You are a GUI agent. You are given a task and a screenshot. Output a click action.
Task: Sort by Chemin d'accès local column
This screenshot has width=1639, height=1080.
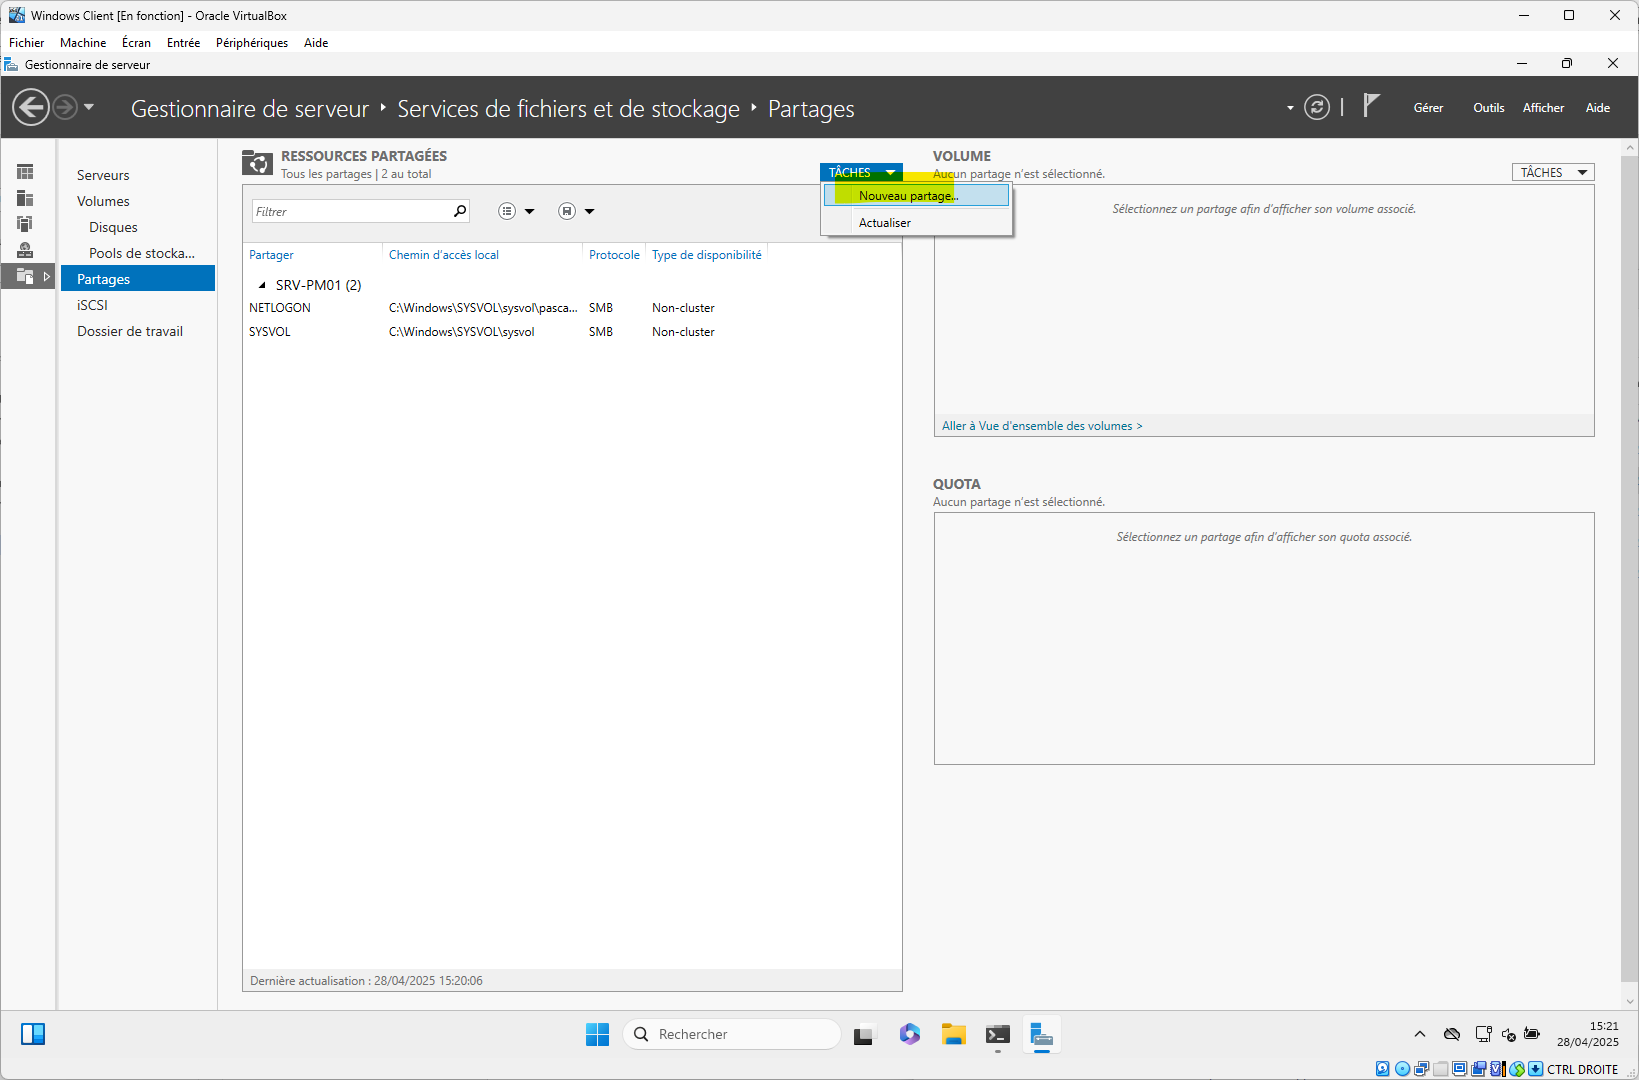point(444,255)
